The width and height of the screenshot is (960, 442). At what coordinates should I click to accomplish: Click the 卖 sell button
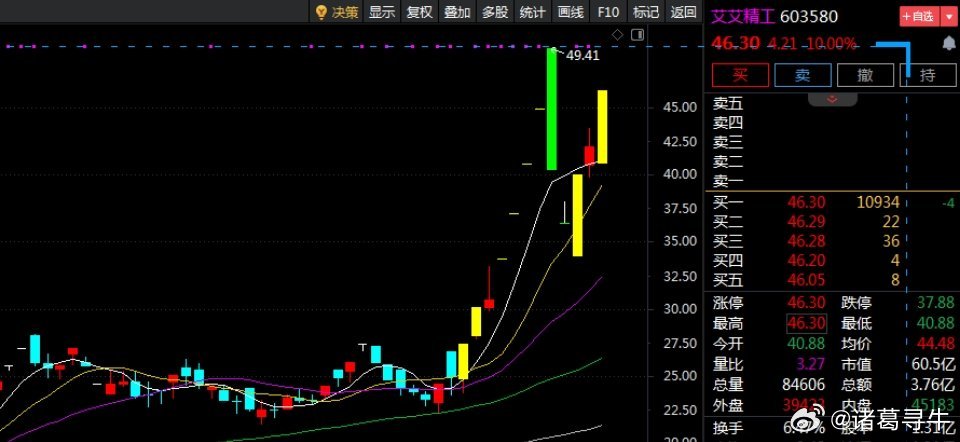pos(803,75)
